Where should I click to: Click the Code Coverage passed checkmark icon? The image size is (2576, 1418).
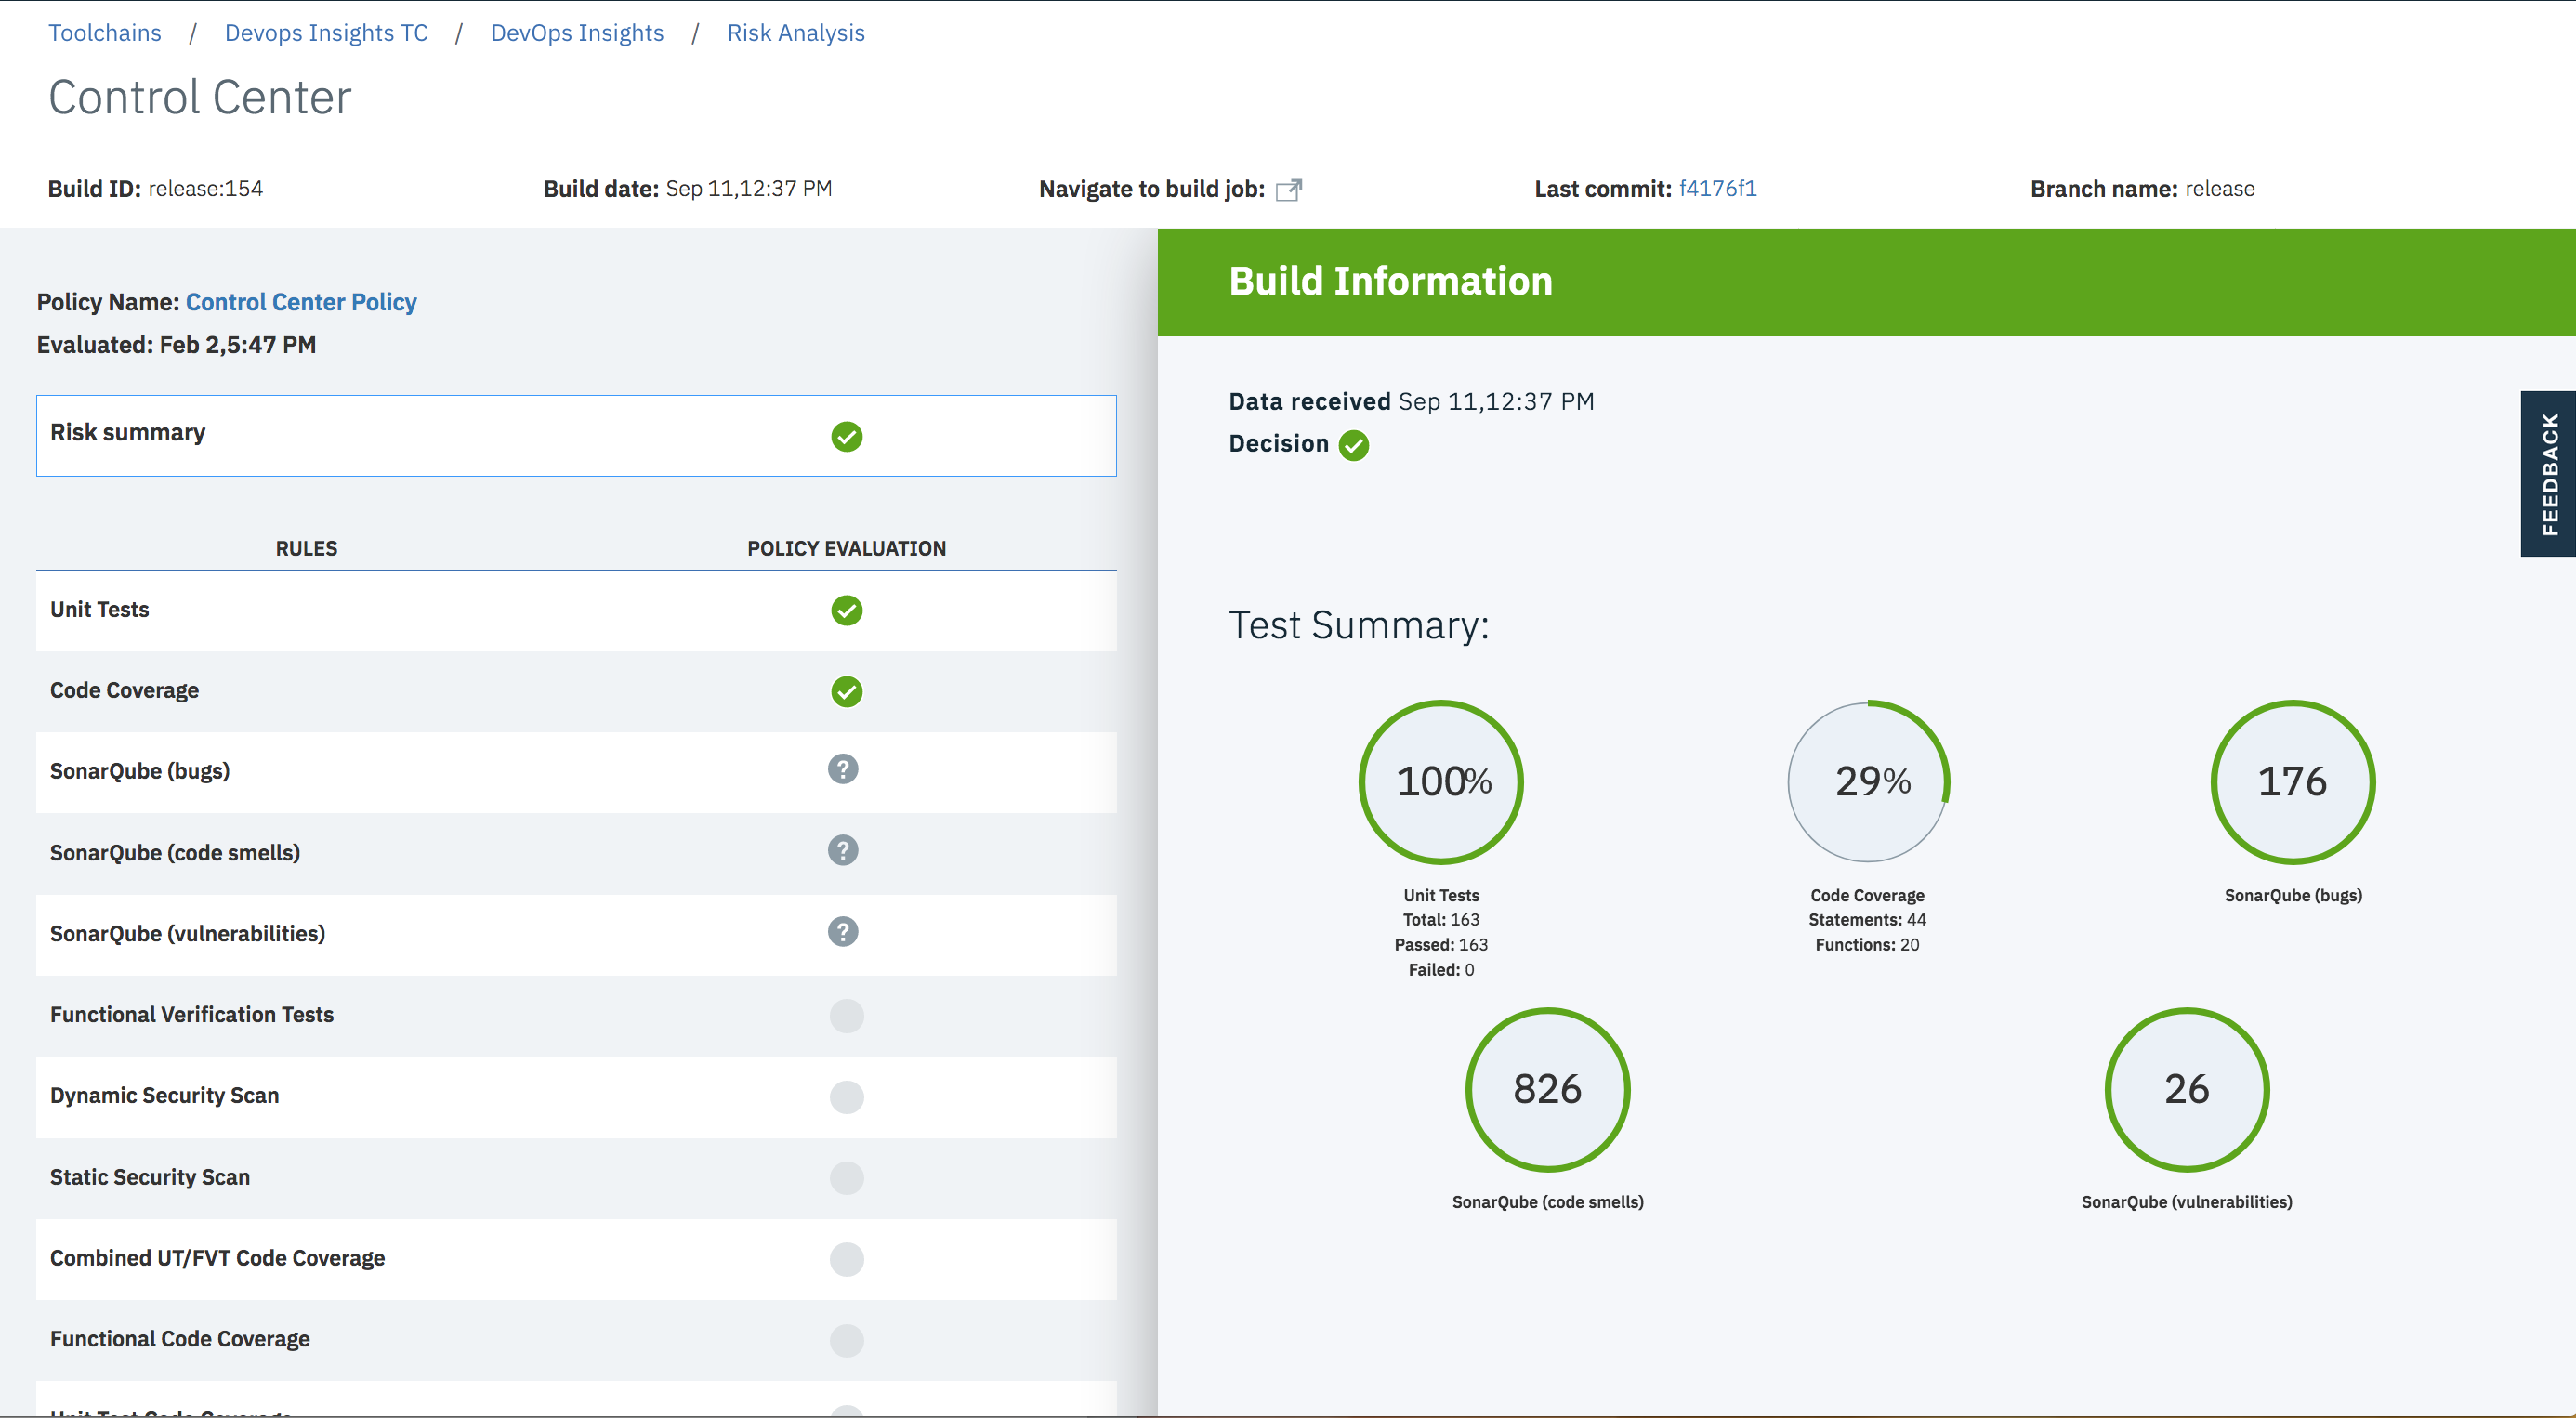[x=846, y=691]
